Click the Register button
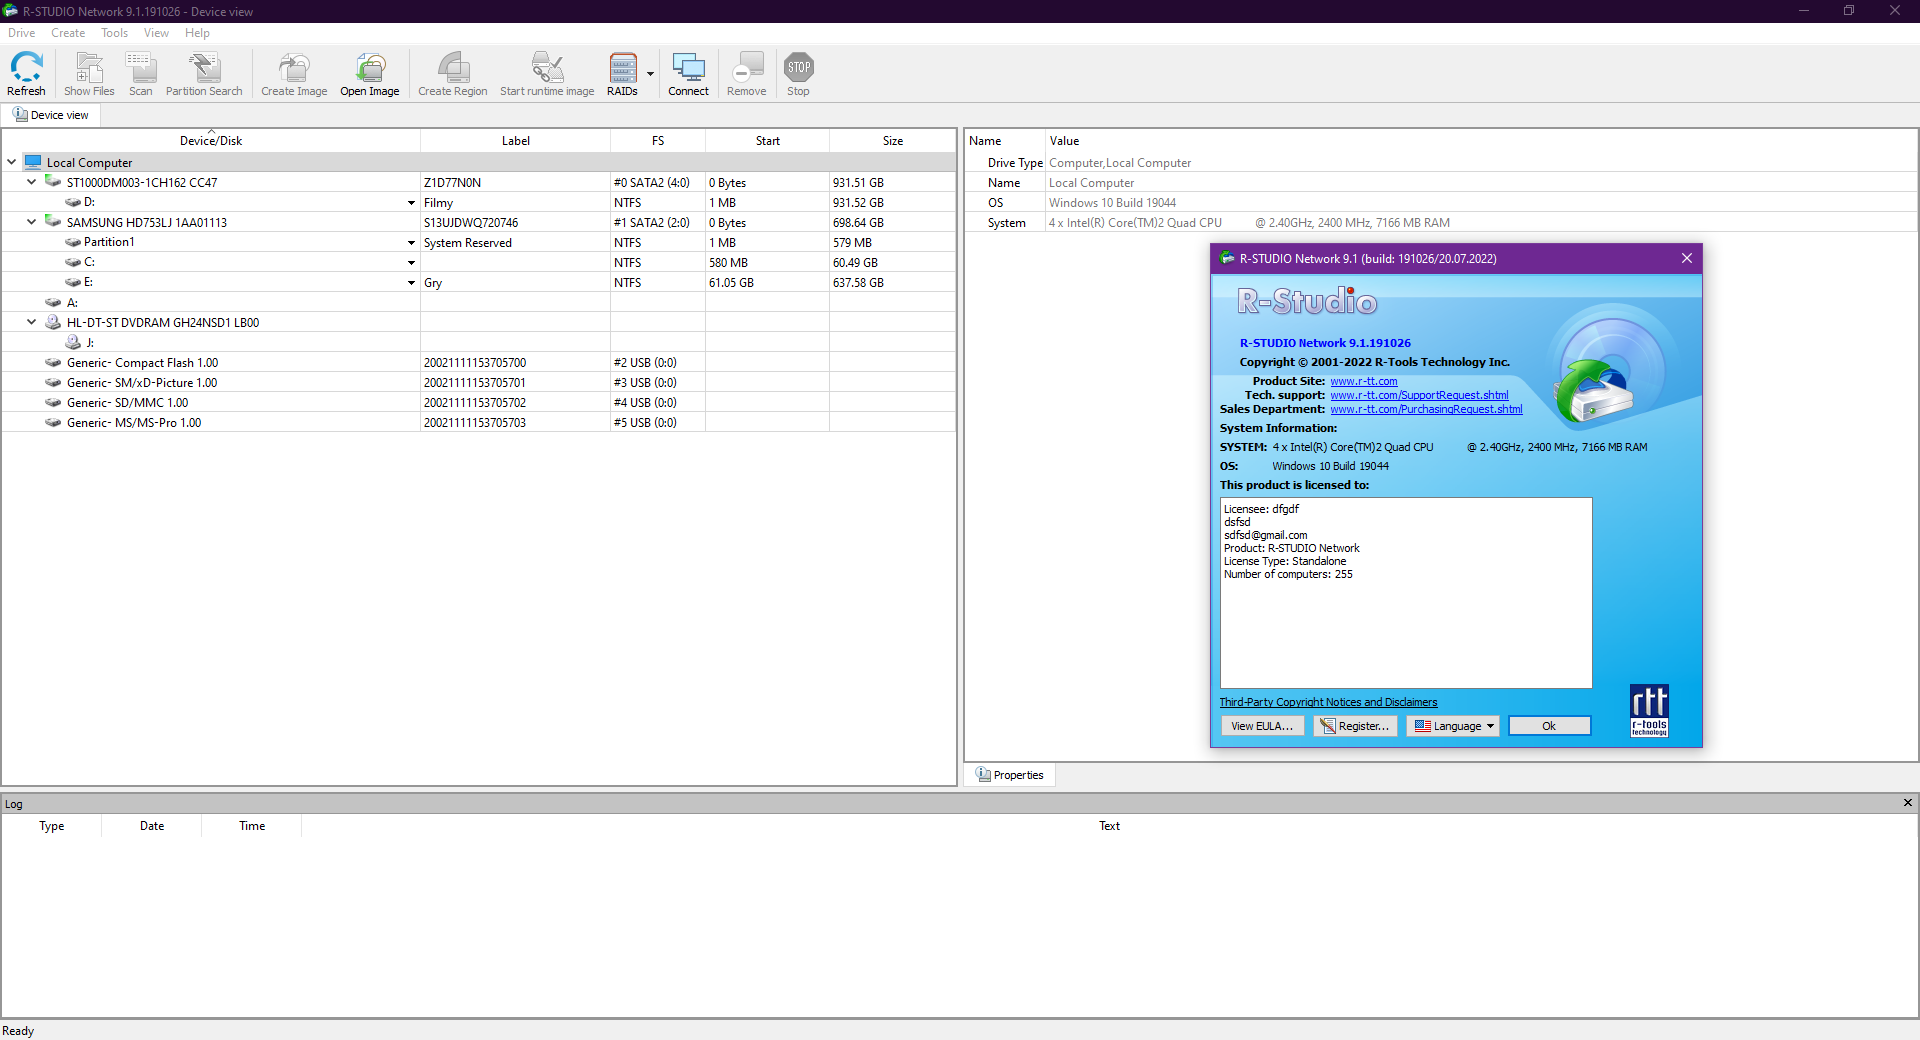The width and height of the screenshot is (1920, 1040). [1355, 726]
